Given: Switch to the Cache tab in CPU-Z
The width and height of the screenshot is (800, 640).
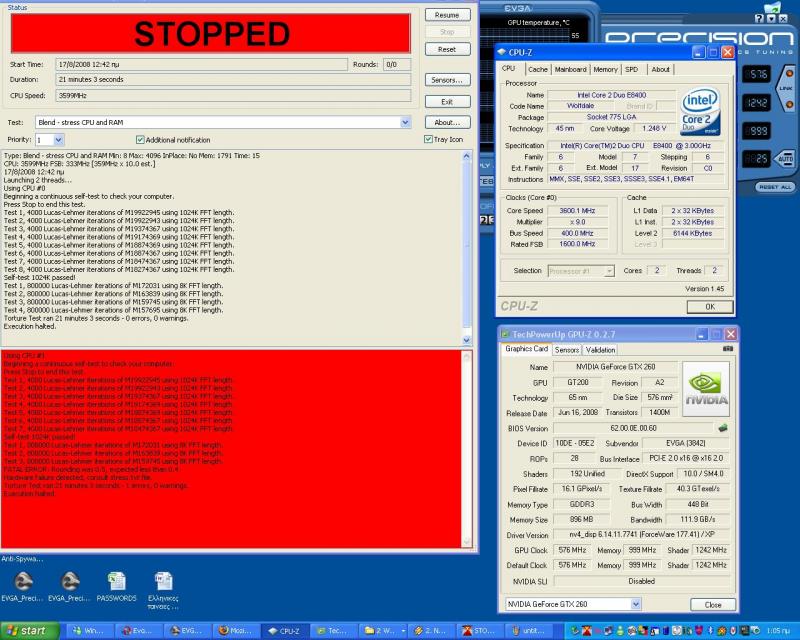Looking at the screenshot, I should pos(538,69).
